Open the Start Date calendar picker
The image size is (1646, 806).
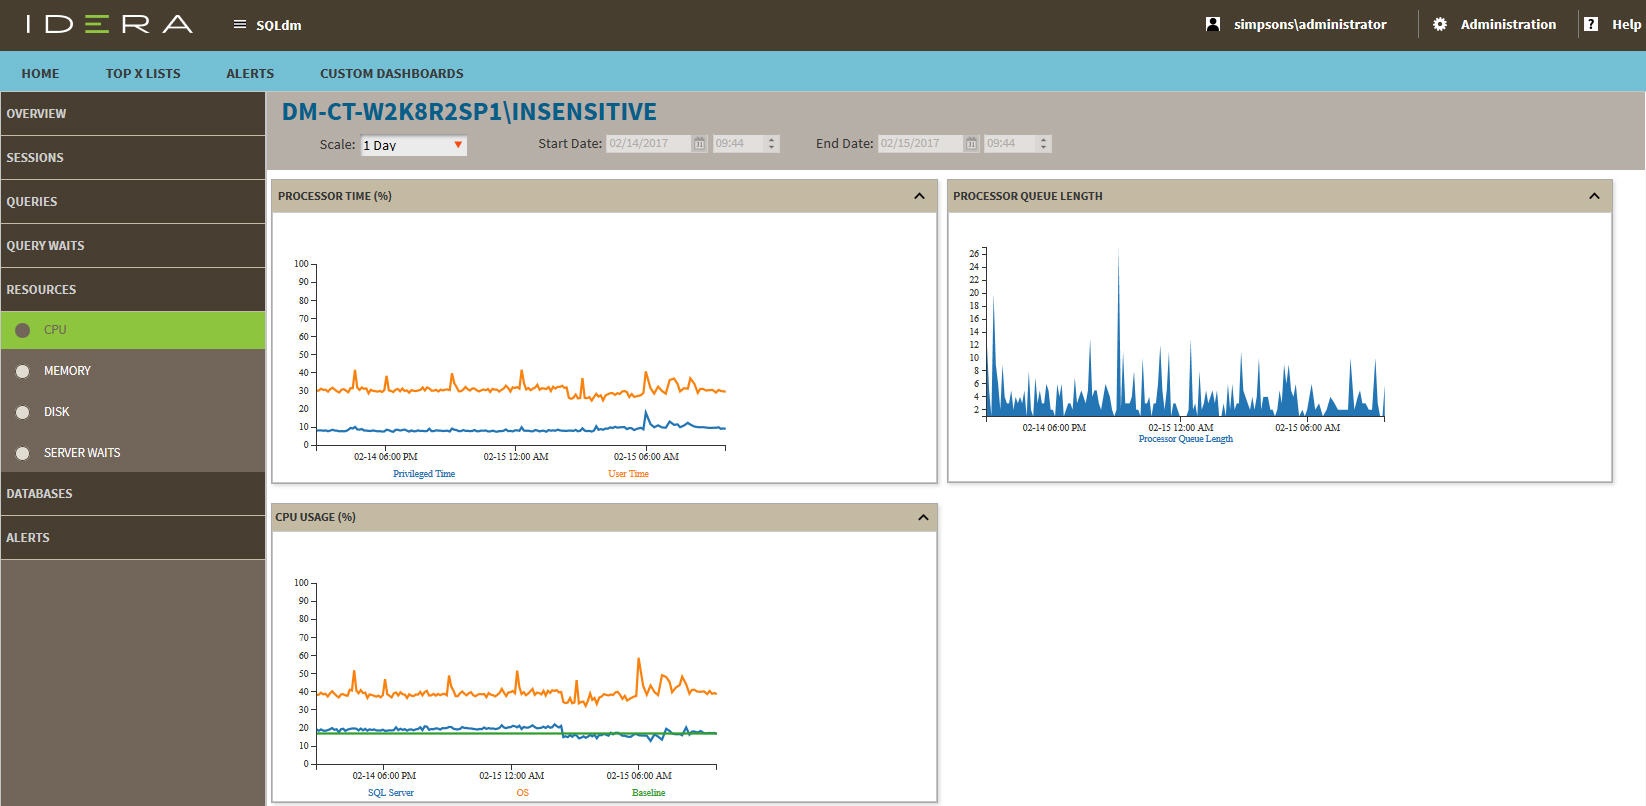coord(700,144)
